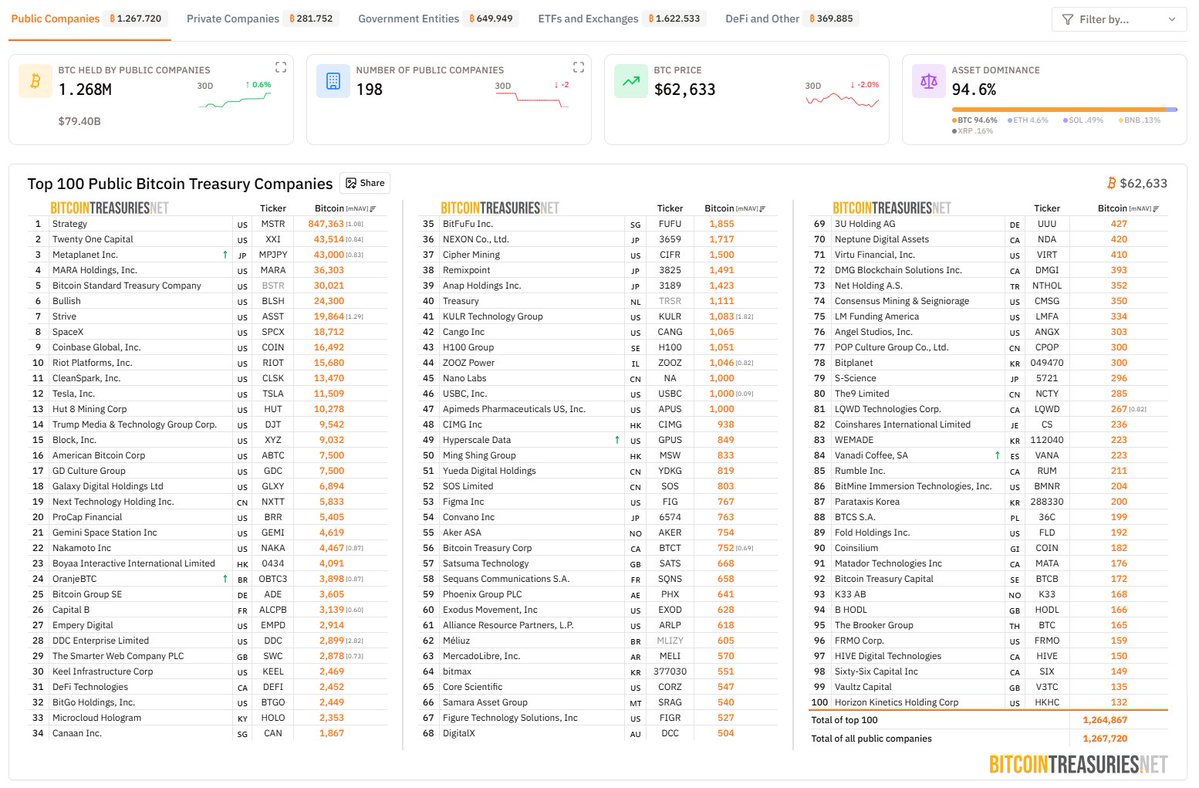Click the Horizon Kinetics Holding Corp row
Viewport: 1199px width, 788px height.
(x=989, y=702)
